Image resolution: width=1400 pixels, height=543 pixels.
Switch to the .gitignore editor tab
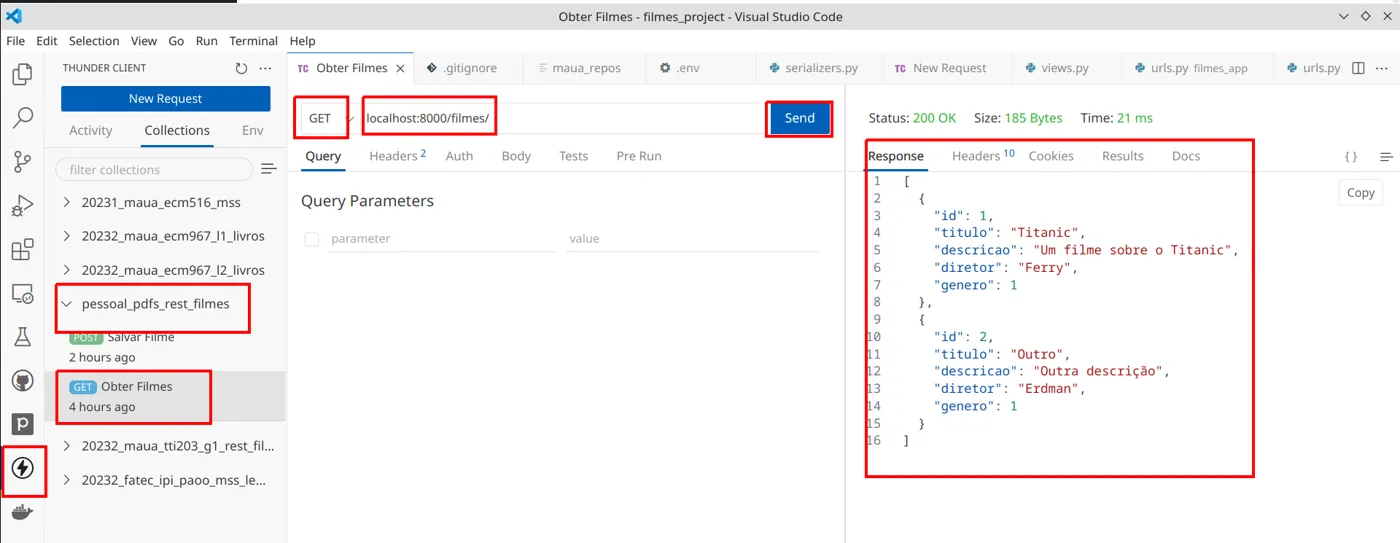[x=470, y=68]
